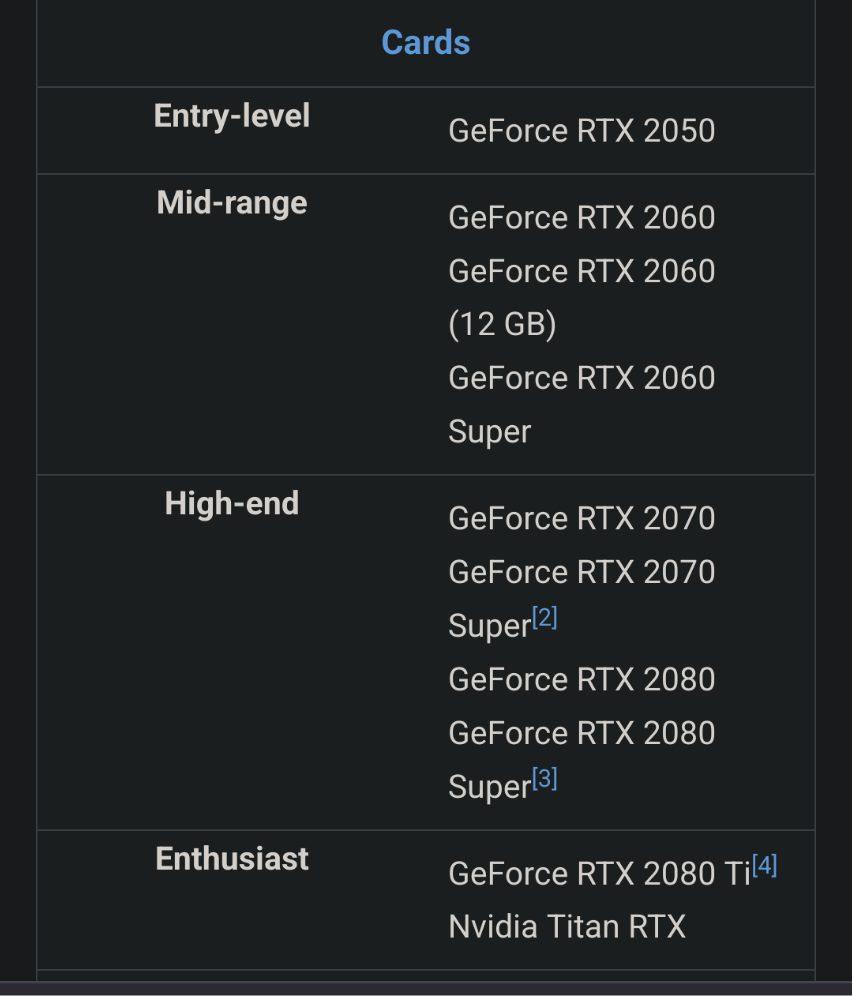This screenshot has width=853, height=996.
Task: Click GeForce RTX 2070 line directly above Super[2]
Action: (x=581, y=572)
